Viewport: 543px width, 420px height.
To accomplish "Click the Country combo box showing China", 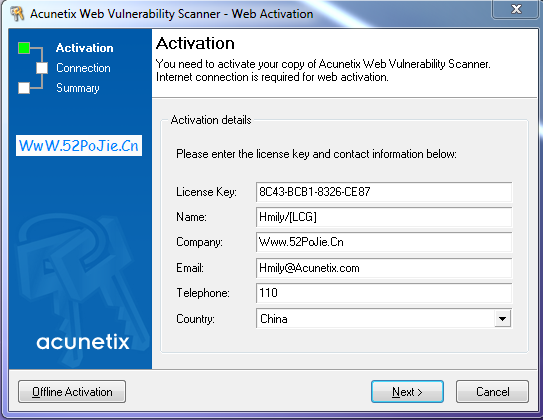I will pyautogui.click(x=384, y=319).
